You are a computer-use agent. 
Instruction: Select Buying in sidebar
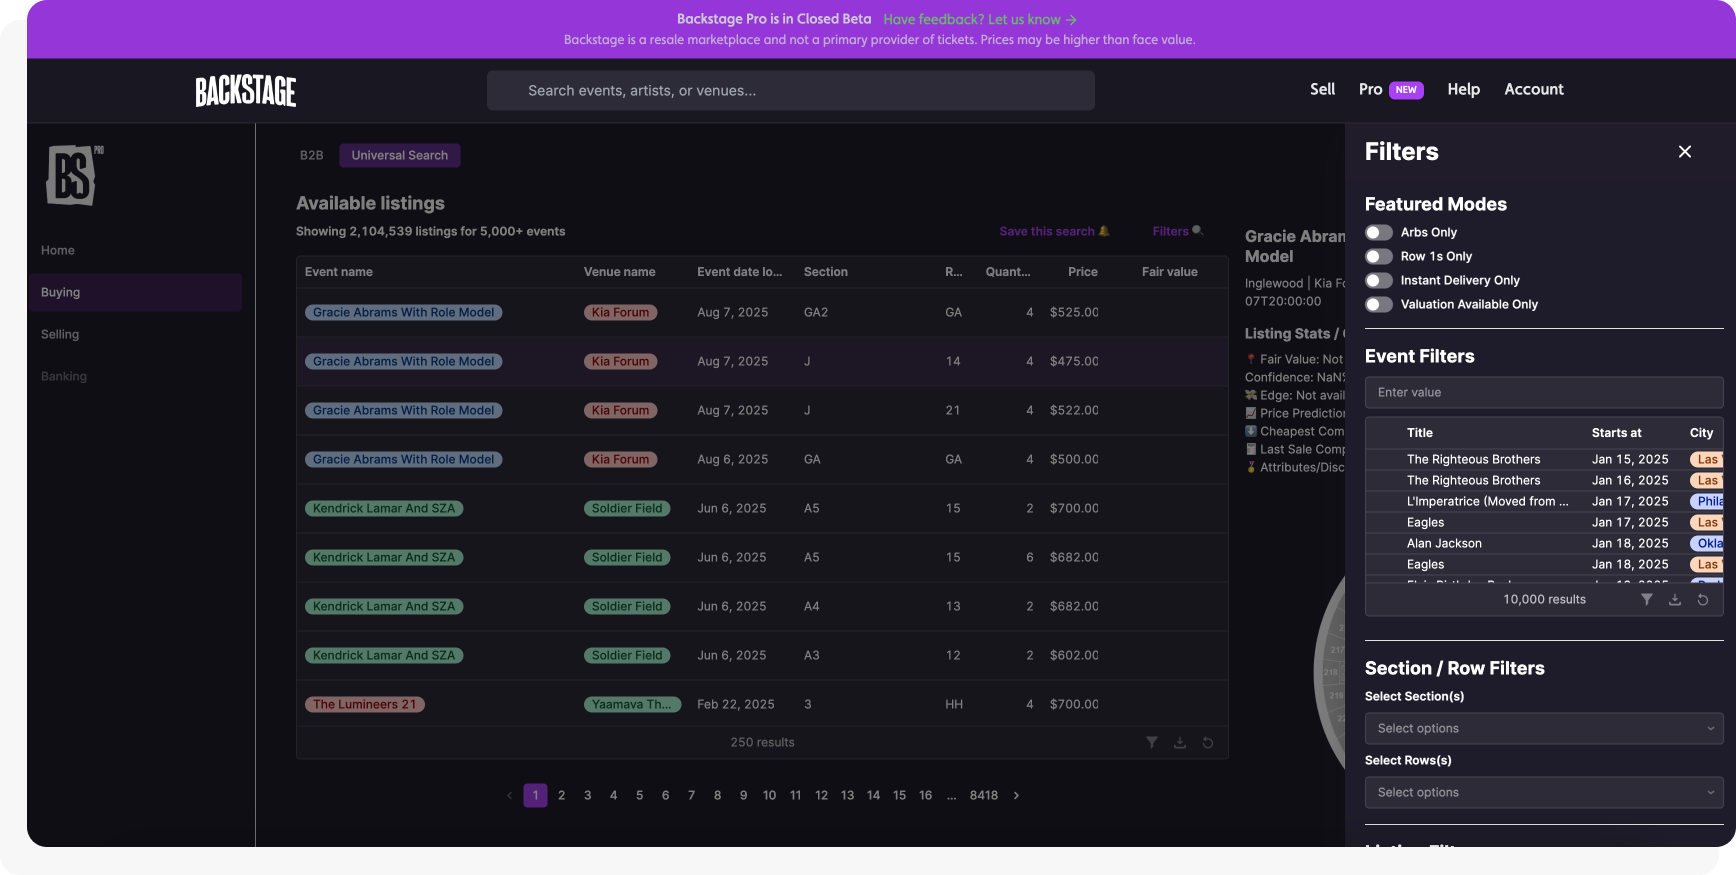135,292
